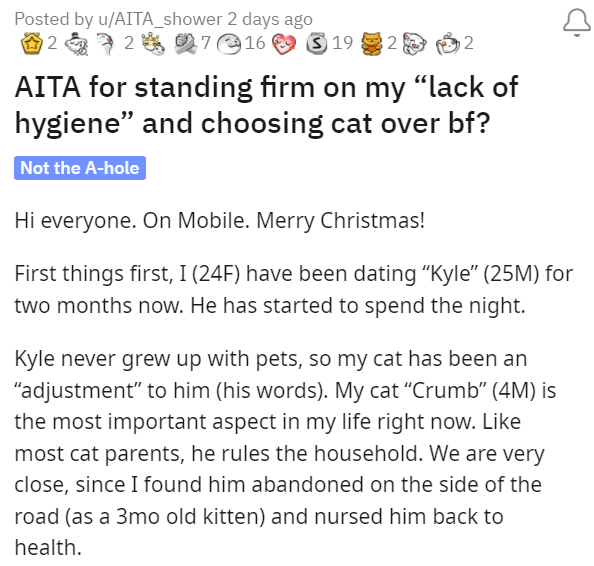Click the helpful award count 7
The width and height of the screenshot is (594, 566).
tap(206, 43)
